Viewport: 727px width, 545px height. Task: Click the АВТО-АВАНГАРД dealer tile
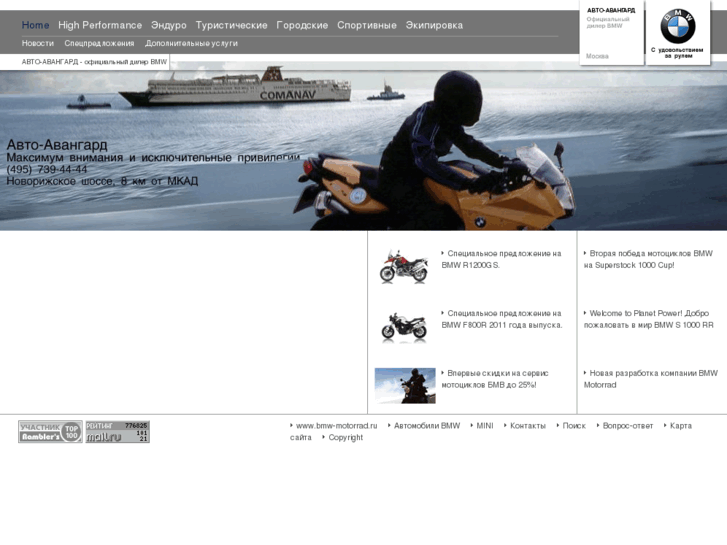[x=612, y=32]
